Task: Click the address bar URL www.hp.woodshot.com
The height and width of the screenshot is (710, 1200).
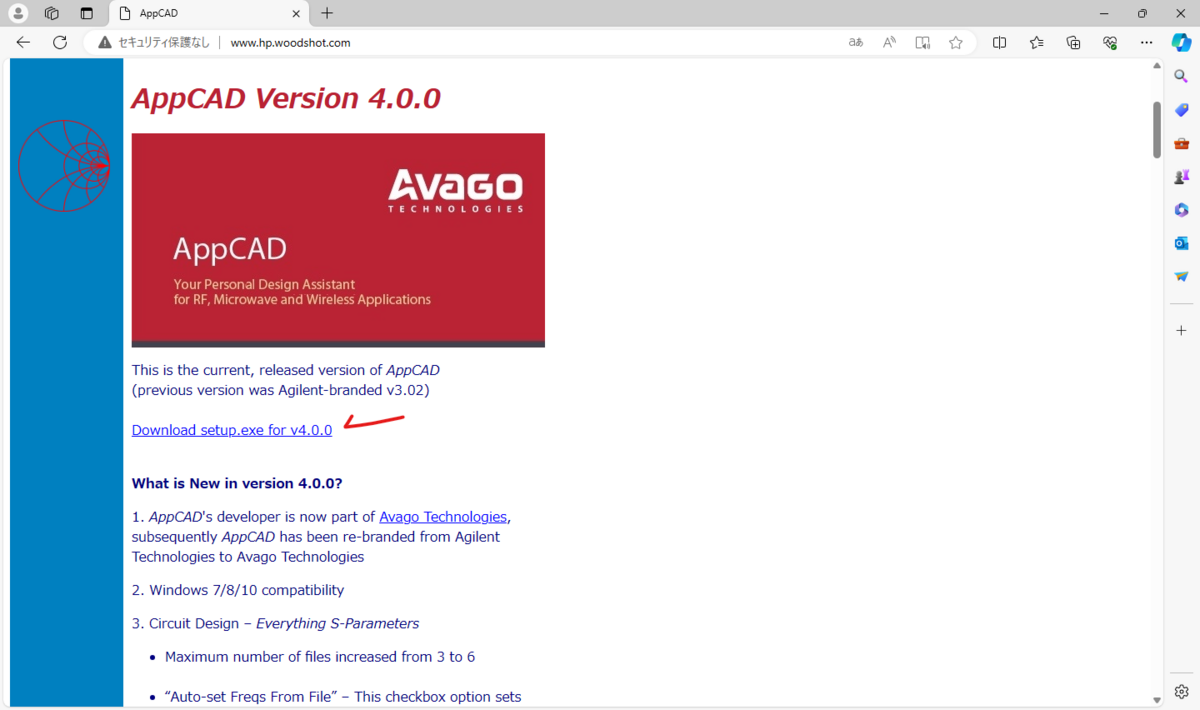Action: [290, 43]
